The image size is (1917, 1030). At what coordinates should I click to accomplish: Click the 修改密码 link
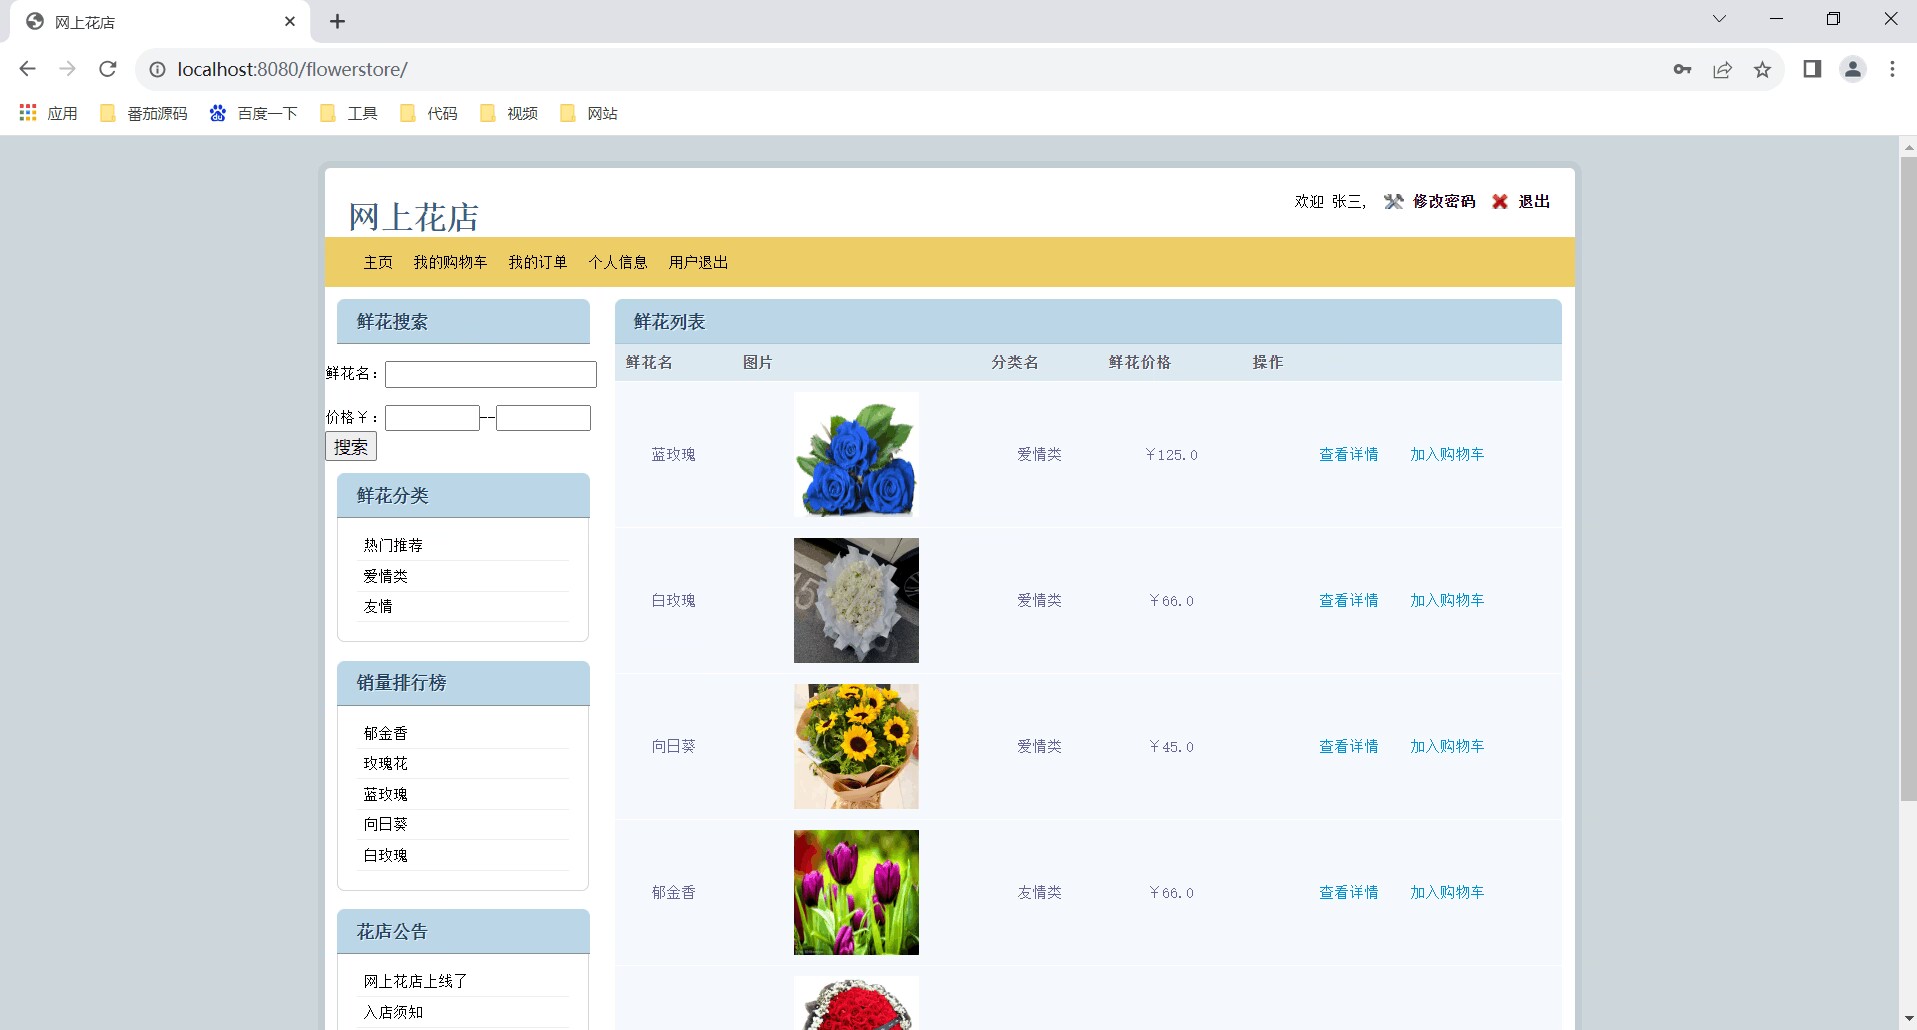coord(1444,201)
